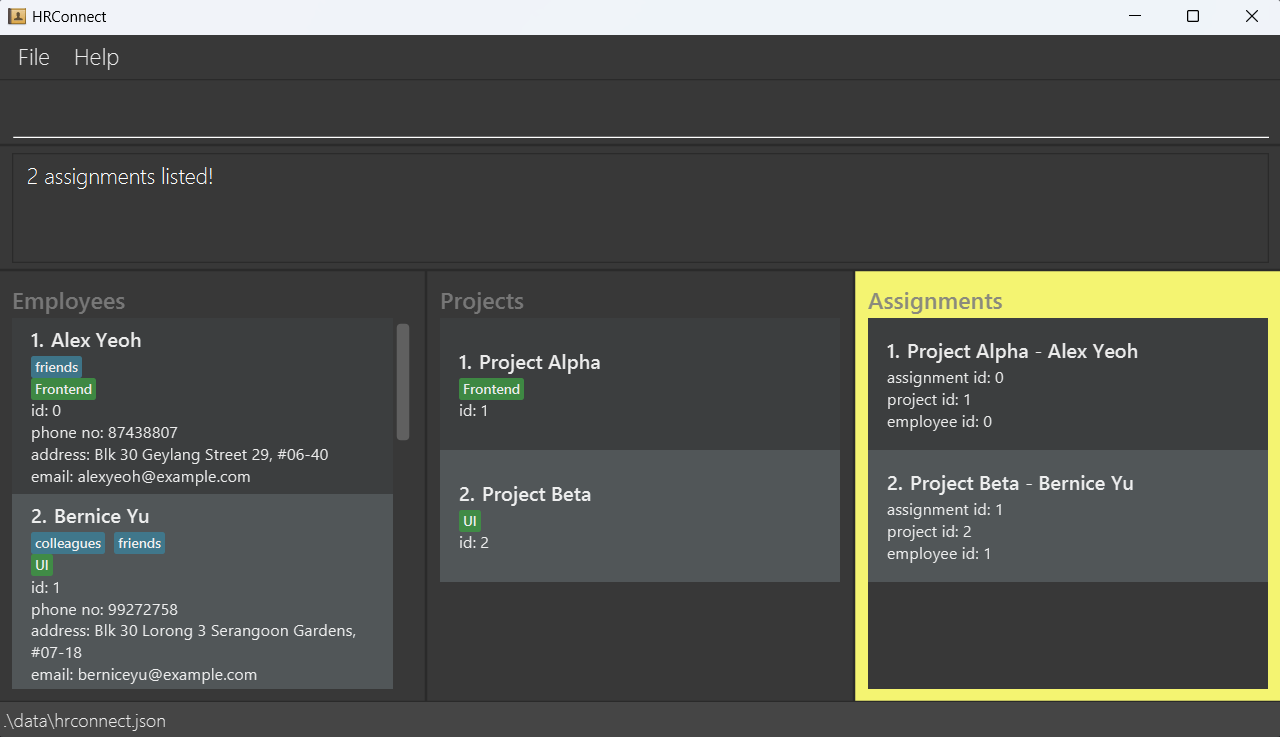Select assignment 'Project Alpha - Alex Yeoh'
This screenshot has height=737, width=1280.
(x=1068, y=384)
